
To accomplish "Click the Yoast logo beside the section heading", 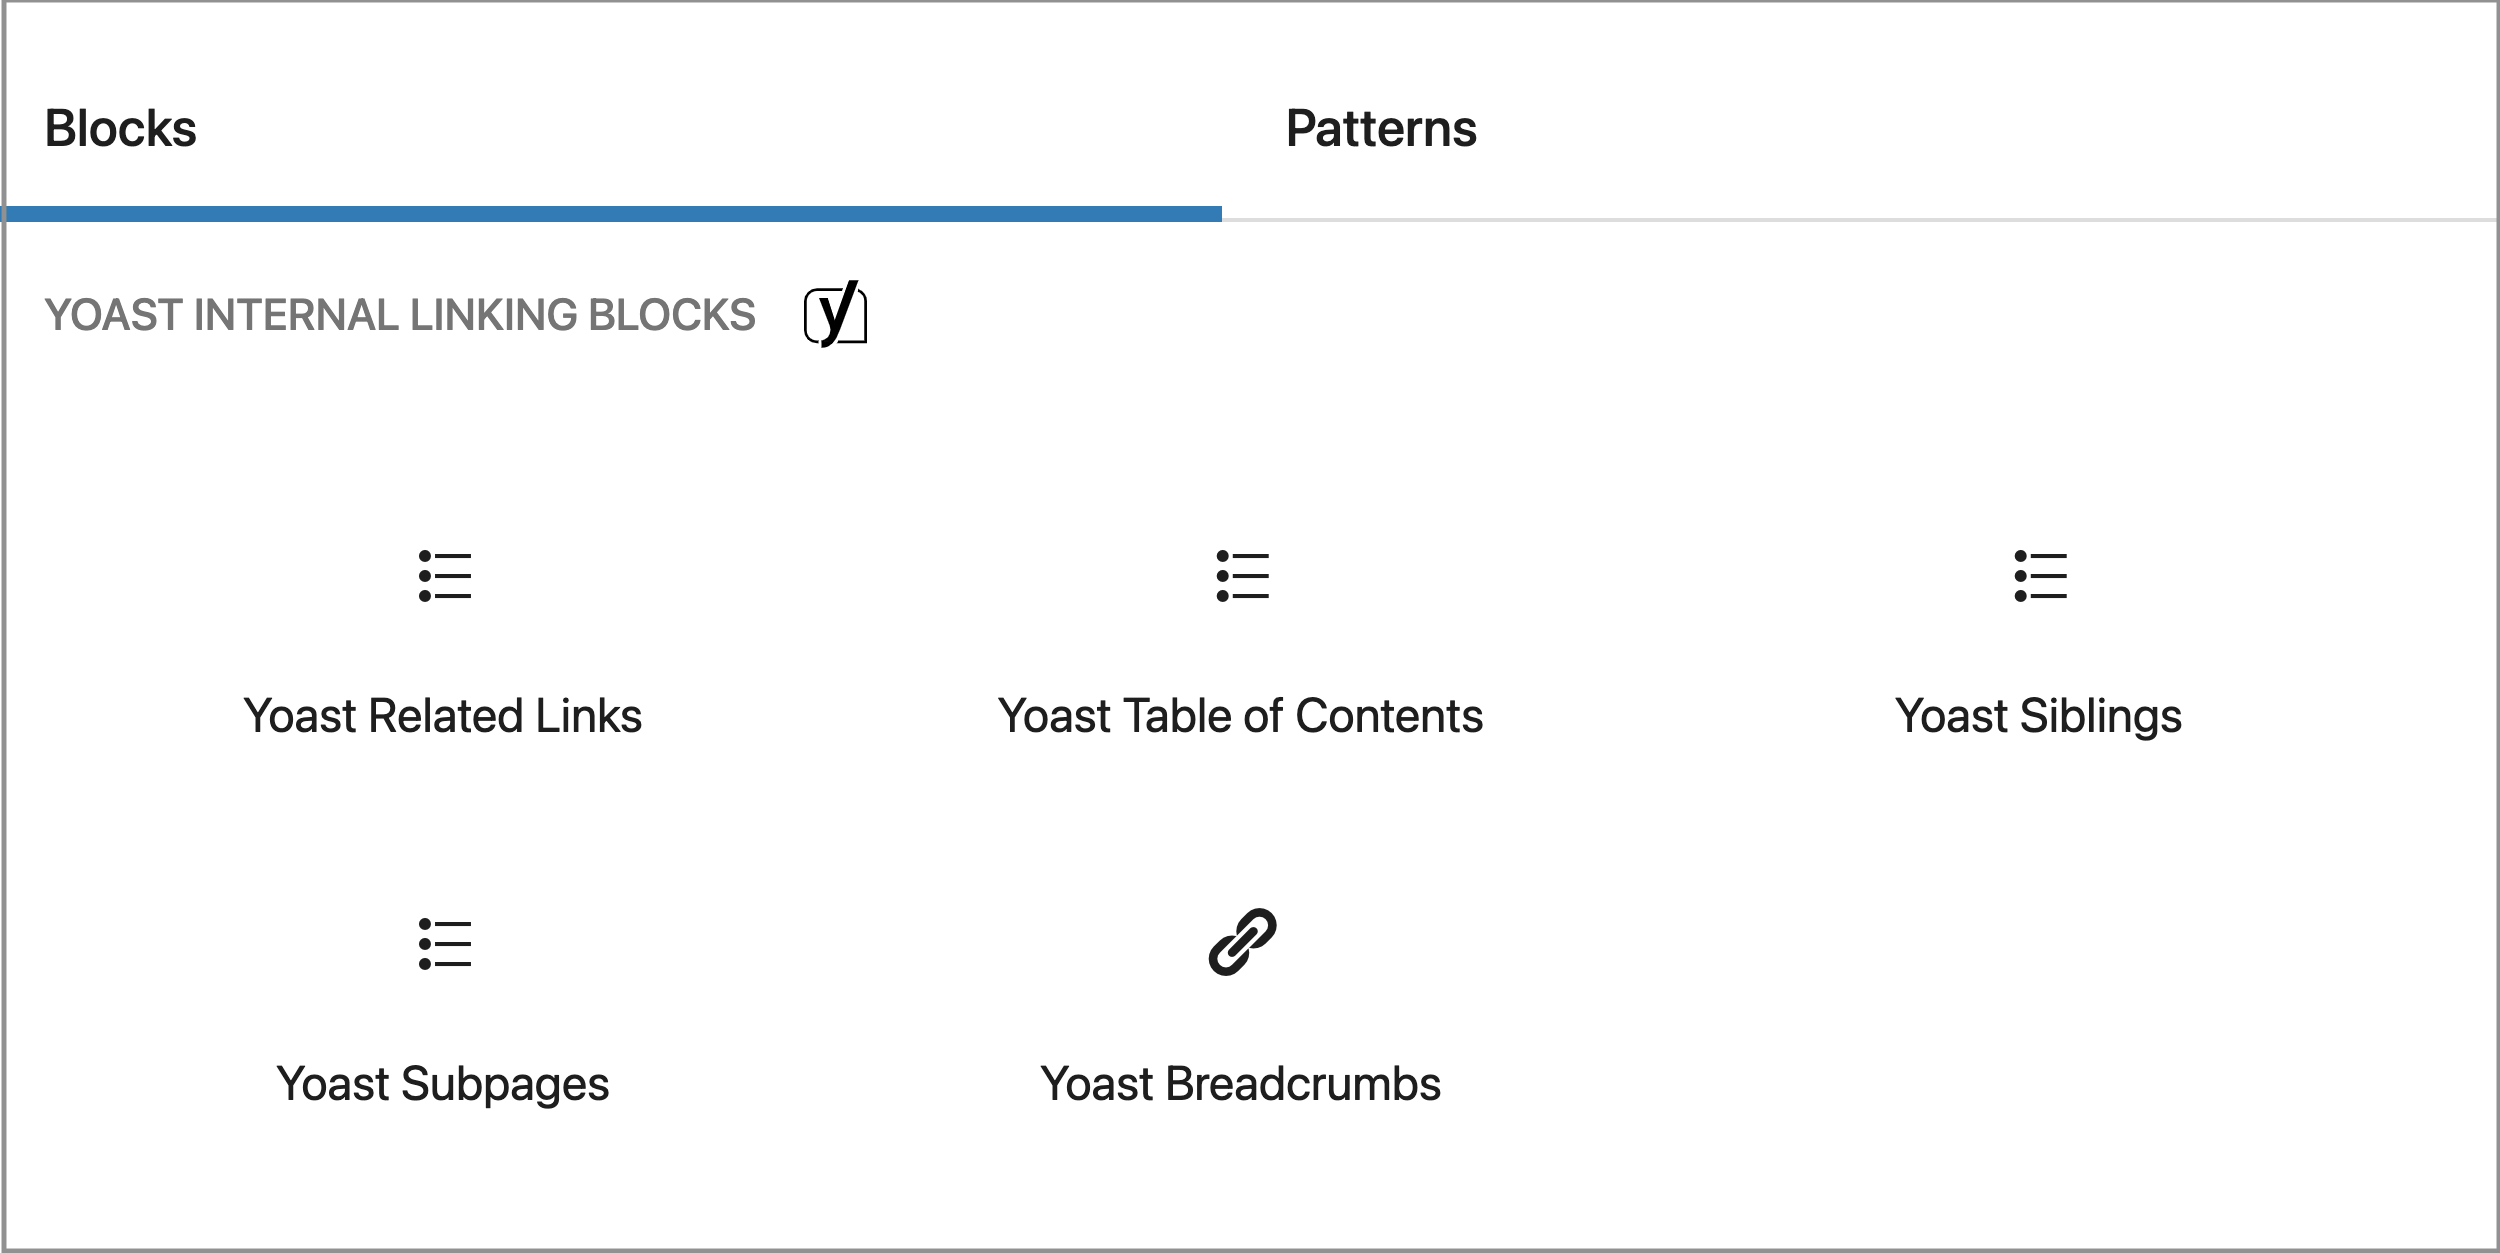I will tap(836, 315).
